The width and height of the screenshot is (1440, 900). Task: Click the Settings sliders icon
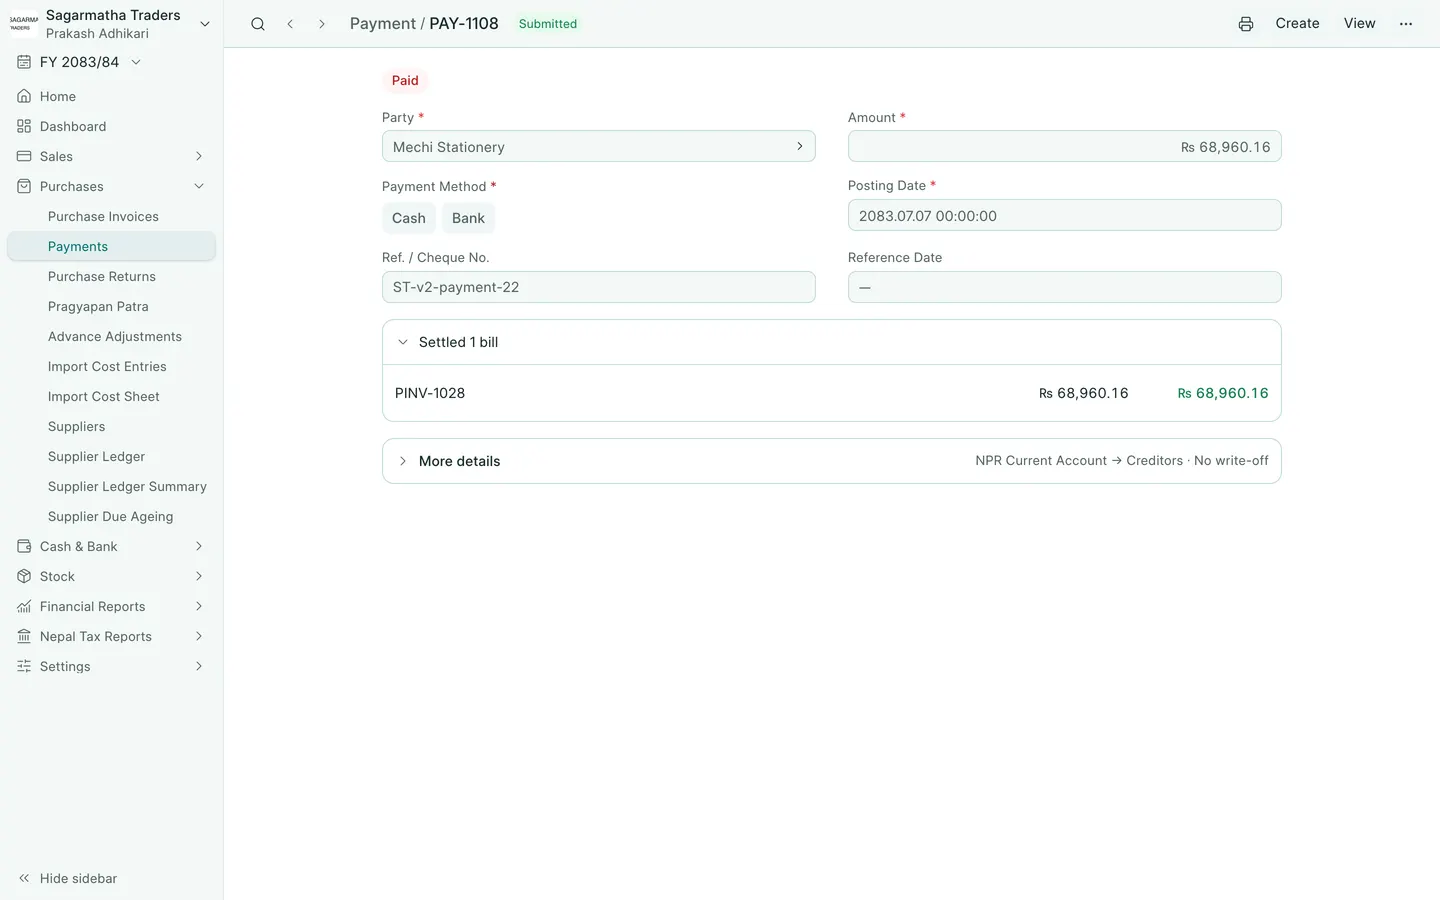(24, 667)
